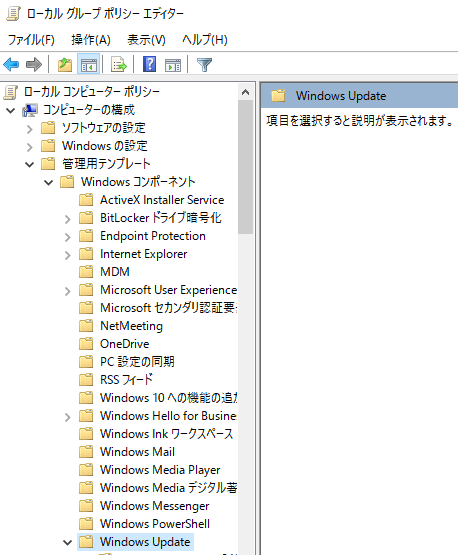Select the BitLocker ドライブ暗号化 tree label
Image resolution: width=458 pixels, height=555 pixels.
point(161,218)
